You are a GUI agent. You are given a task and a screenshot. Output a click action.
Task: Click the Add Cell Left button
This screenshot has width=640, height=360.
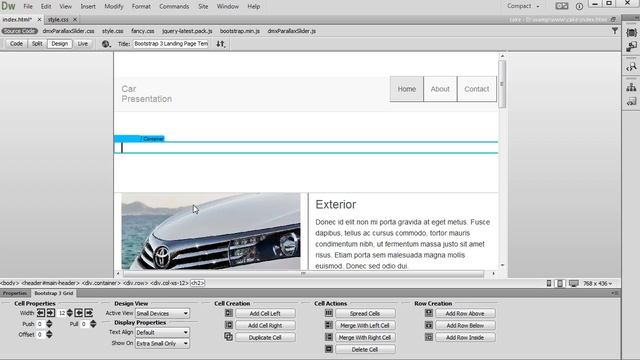(265, 313)
